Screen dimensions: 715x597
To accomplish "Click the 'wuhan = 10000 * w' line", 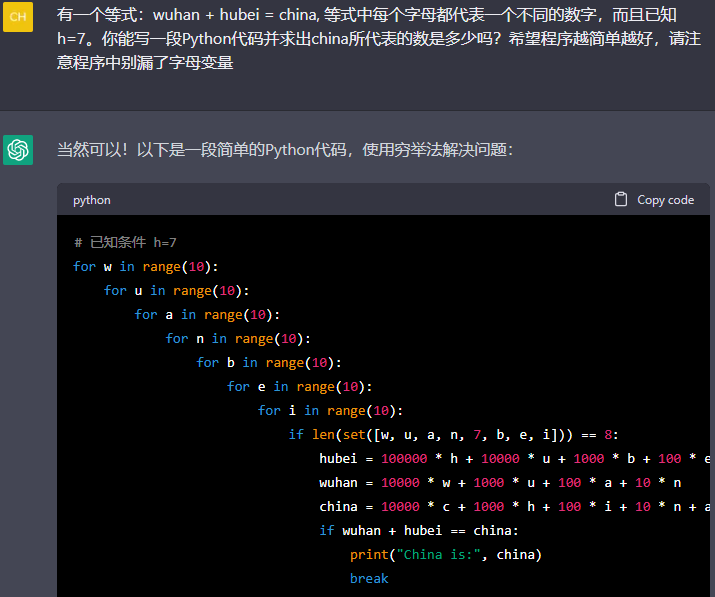I will (x=500, y=482).
